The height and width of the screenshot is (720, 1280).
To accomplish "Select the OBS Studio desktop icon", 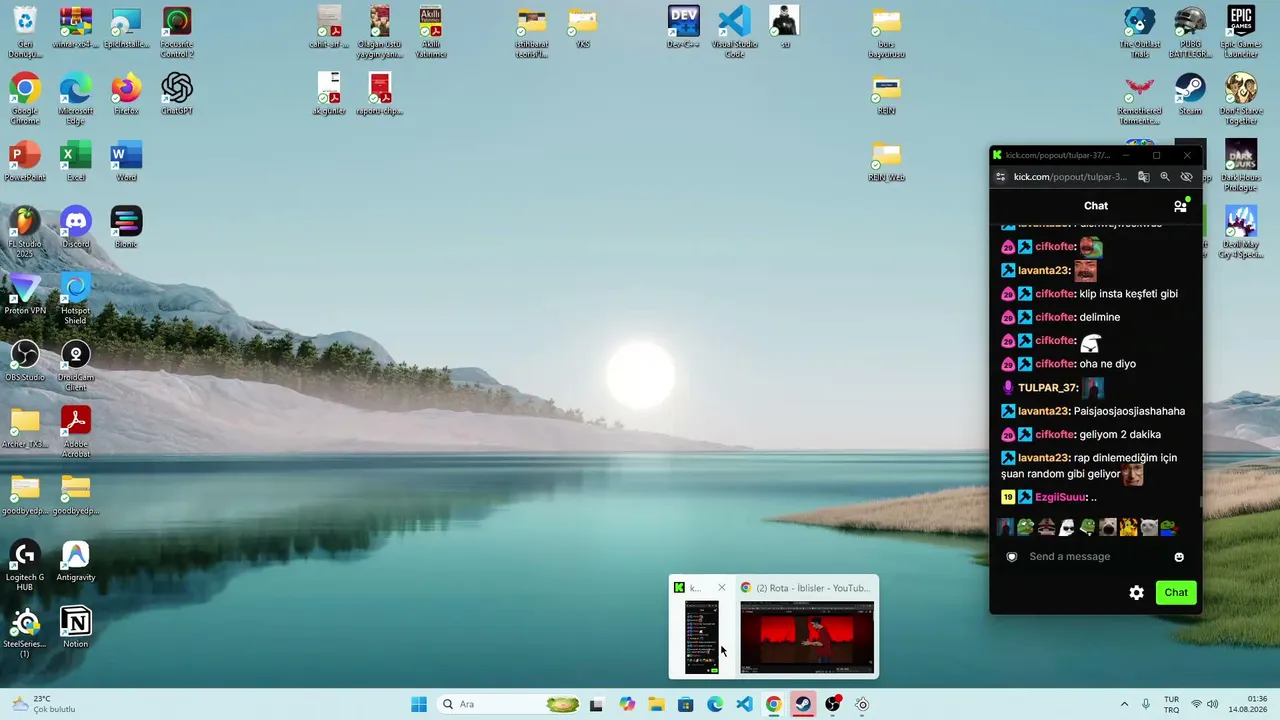I will 25,361.
